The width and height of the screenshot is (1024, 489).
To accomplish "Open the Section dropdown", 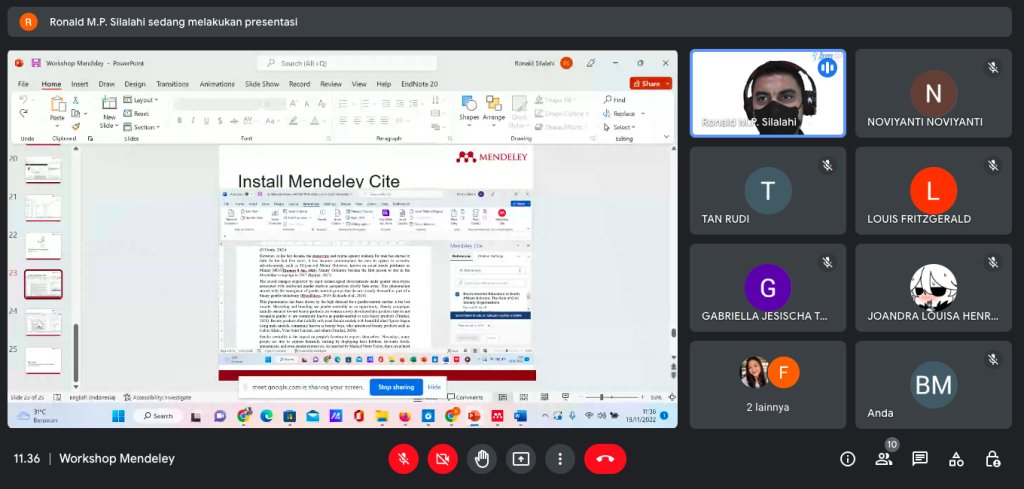I will [141, 127].
